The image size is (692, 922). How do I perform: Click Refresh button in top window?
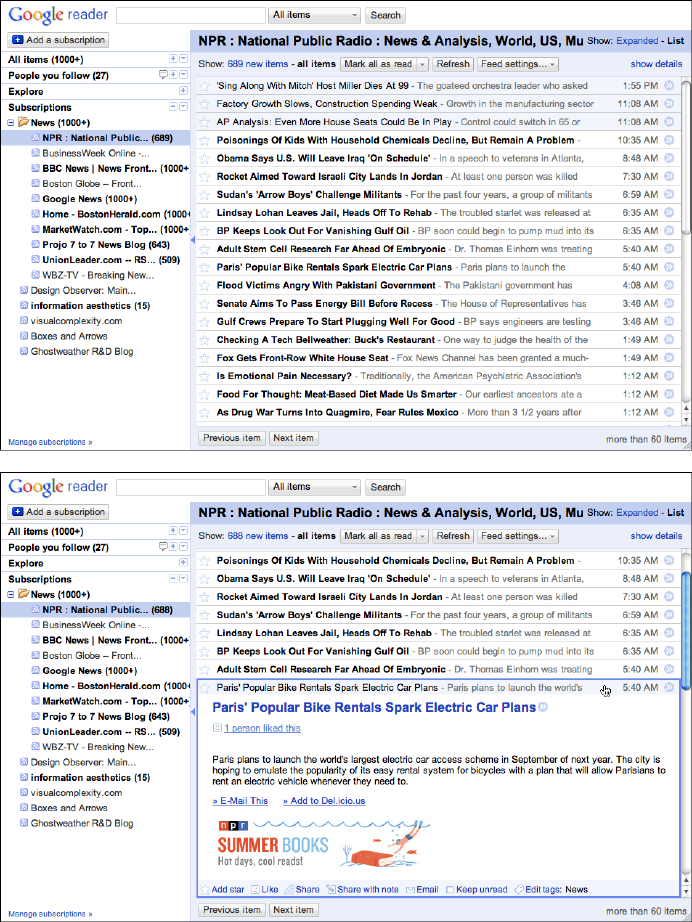[453, 64]
